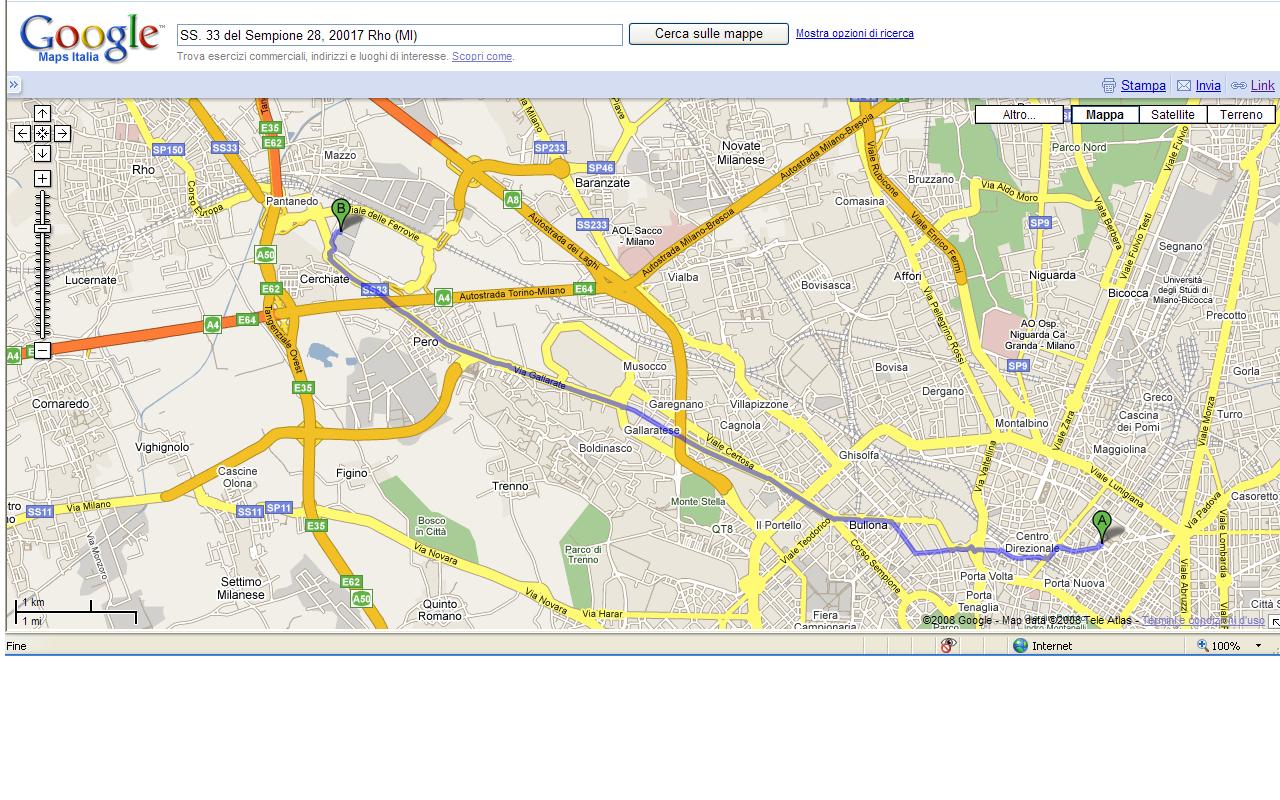Click the Cornaredo town label
Image resolution: width=1280 pixels, height=800 pixels.
pos(60,404)
